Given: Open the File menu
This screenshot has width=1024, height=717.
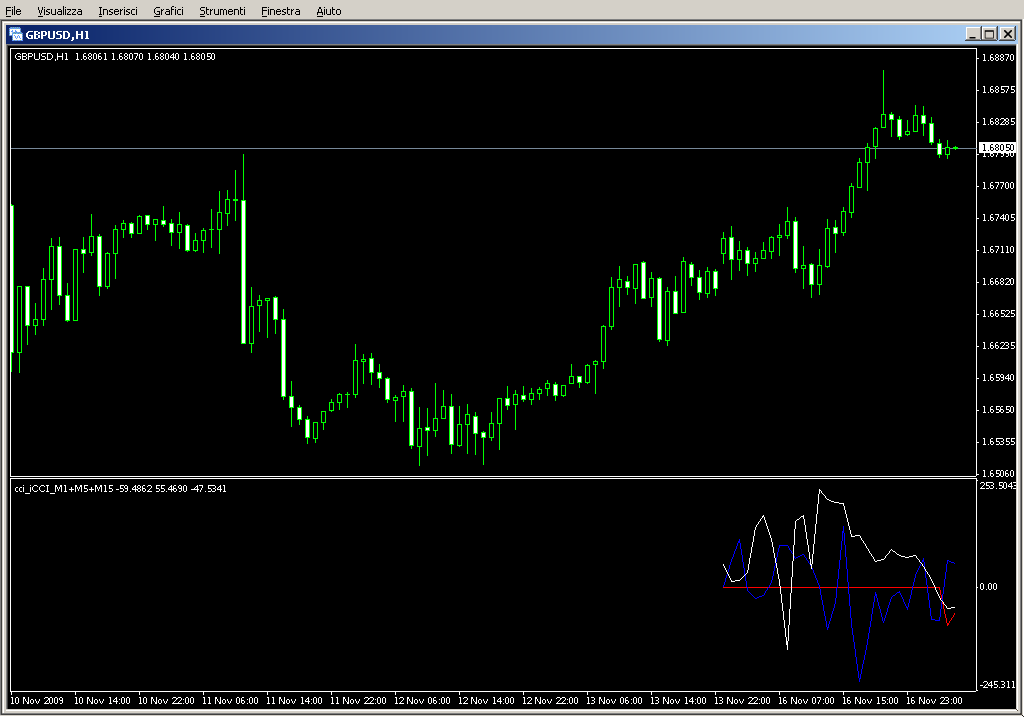Looking at the screenshot, I should tap(13, 11).
